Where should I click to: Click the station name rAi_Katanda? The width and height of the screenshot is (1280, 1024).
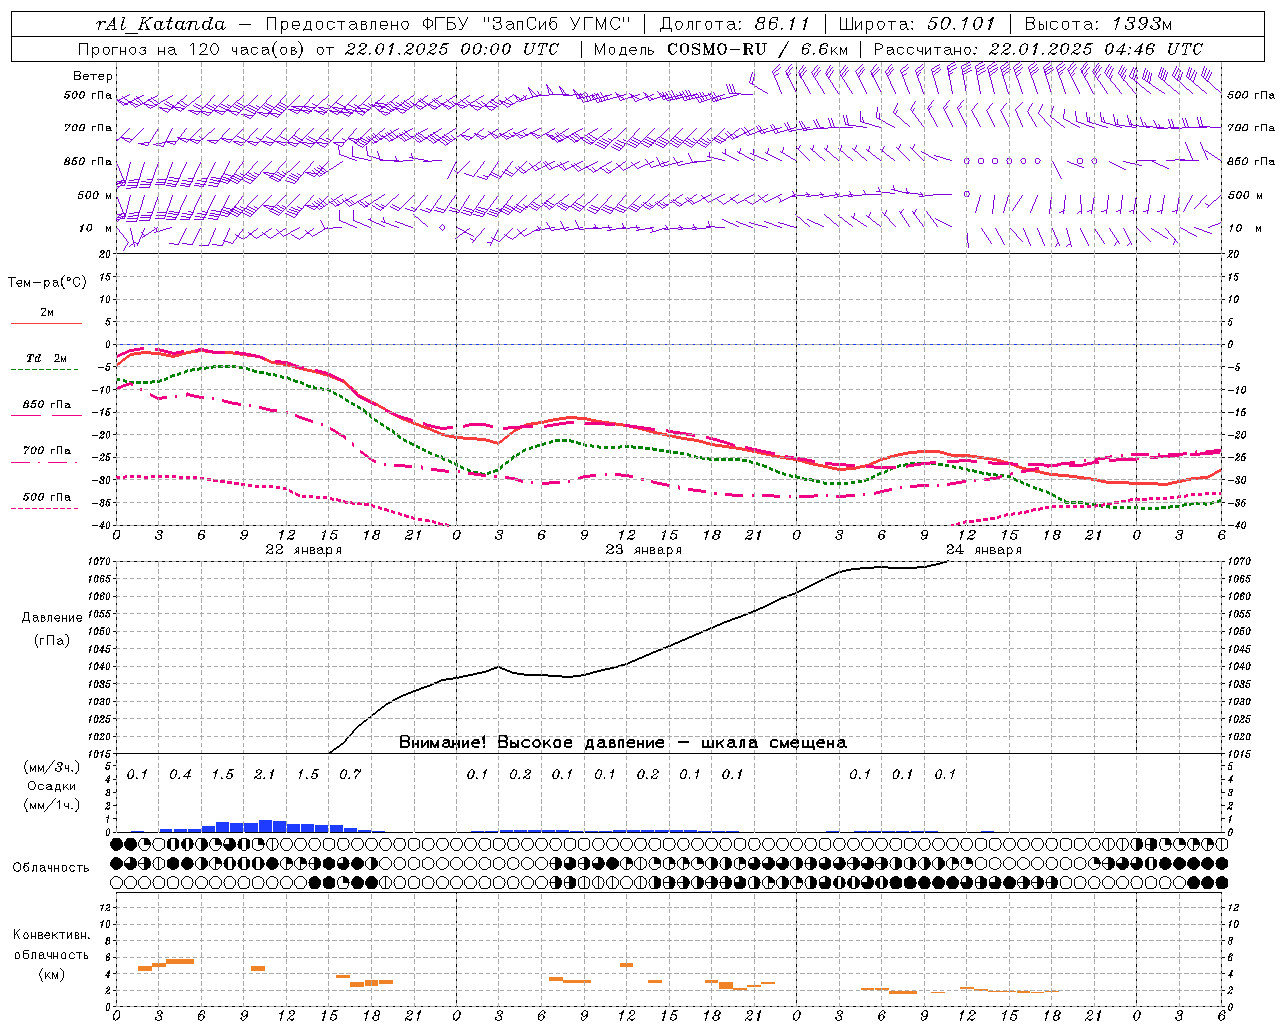coord(161,24)
